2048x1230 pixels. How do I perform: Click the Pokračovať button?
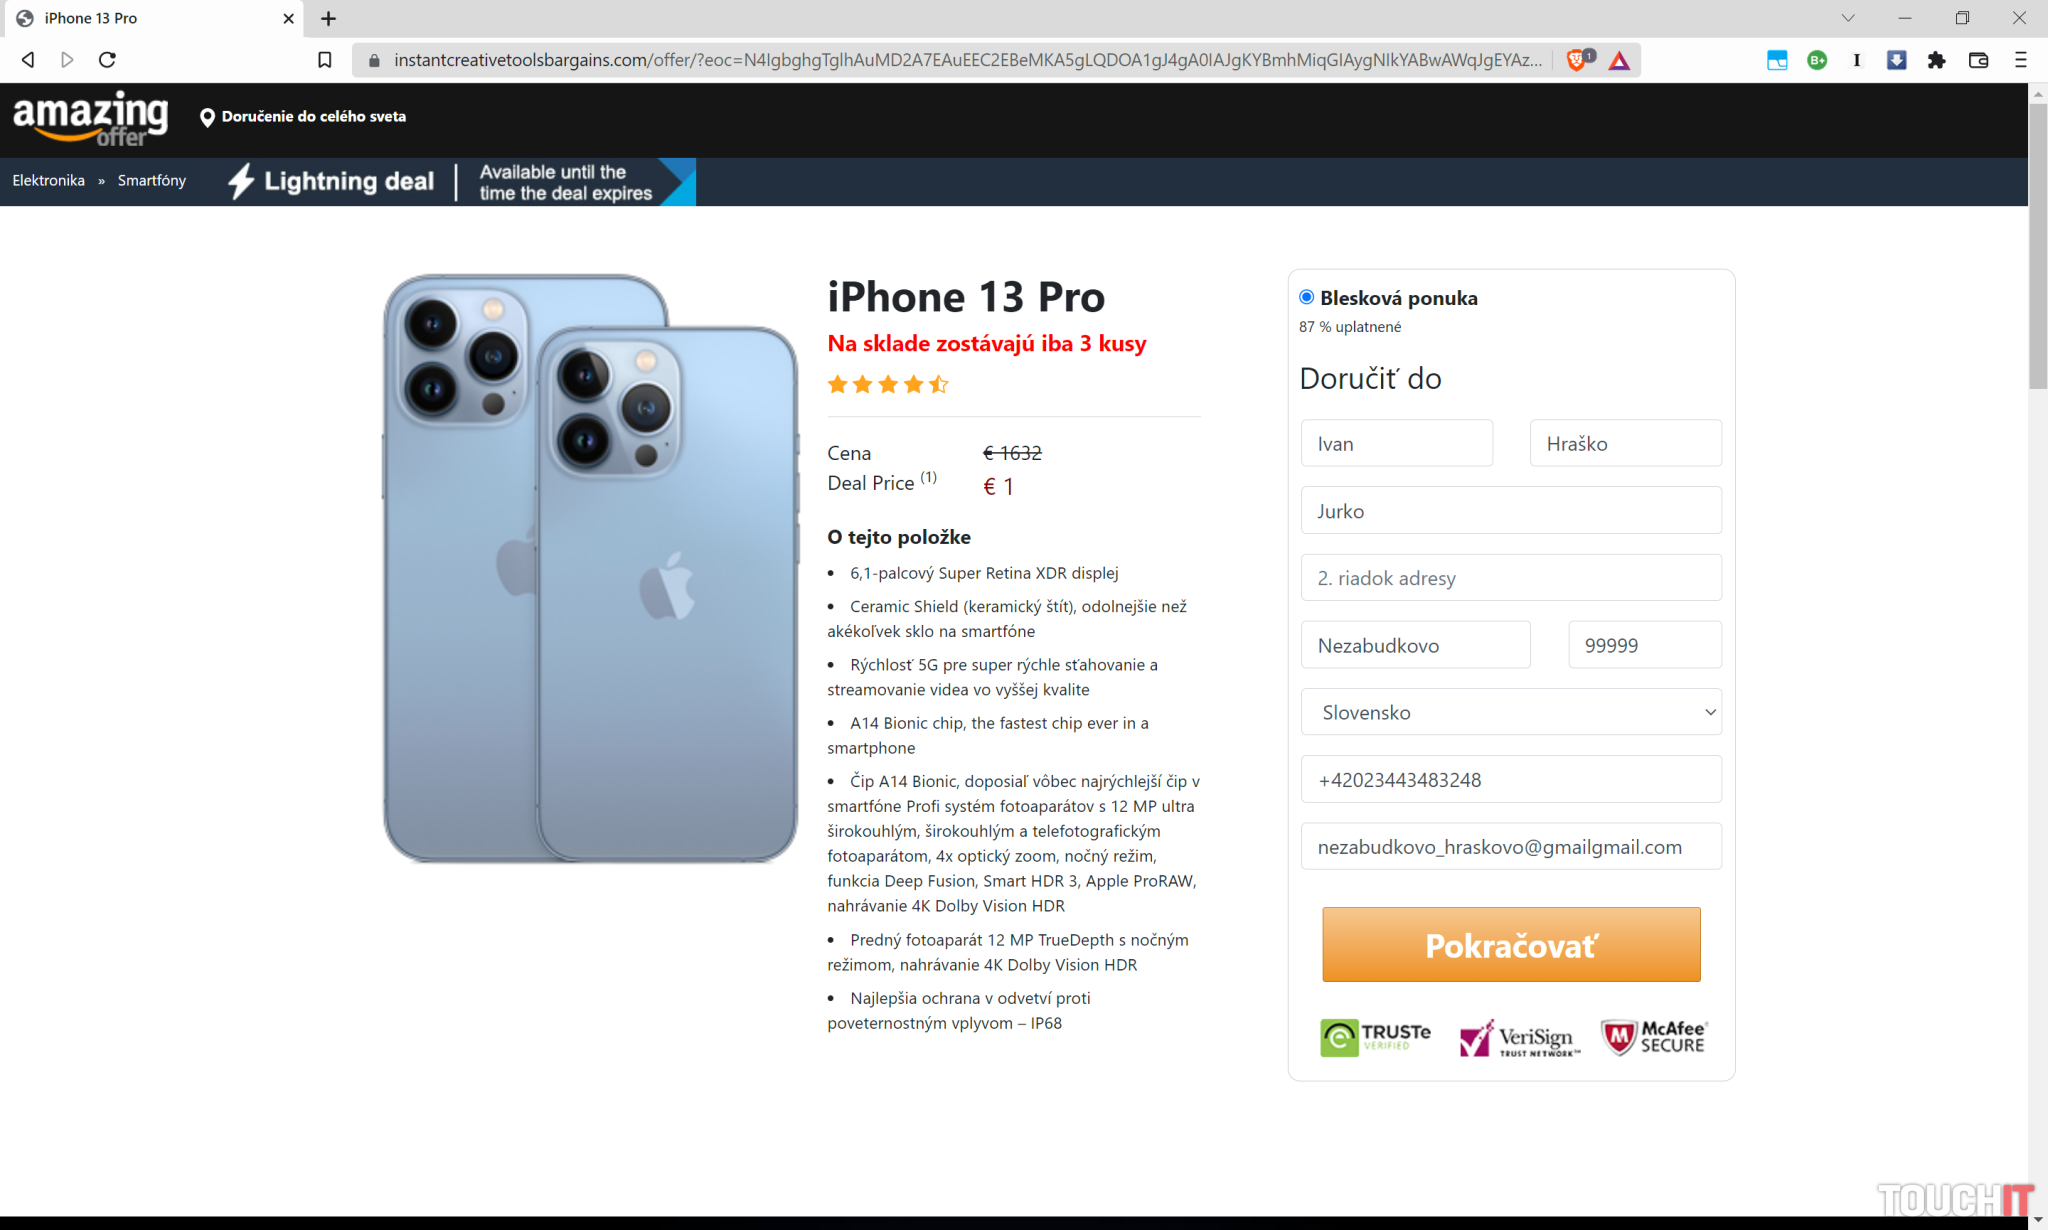[1511, 944]
